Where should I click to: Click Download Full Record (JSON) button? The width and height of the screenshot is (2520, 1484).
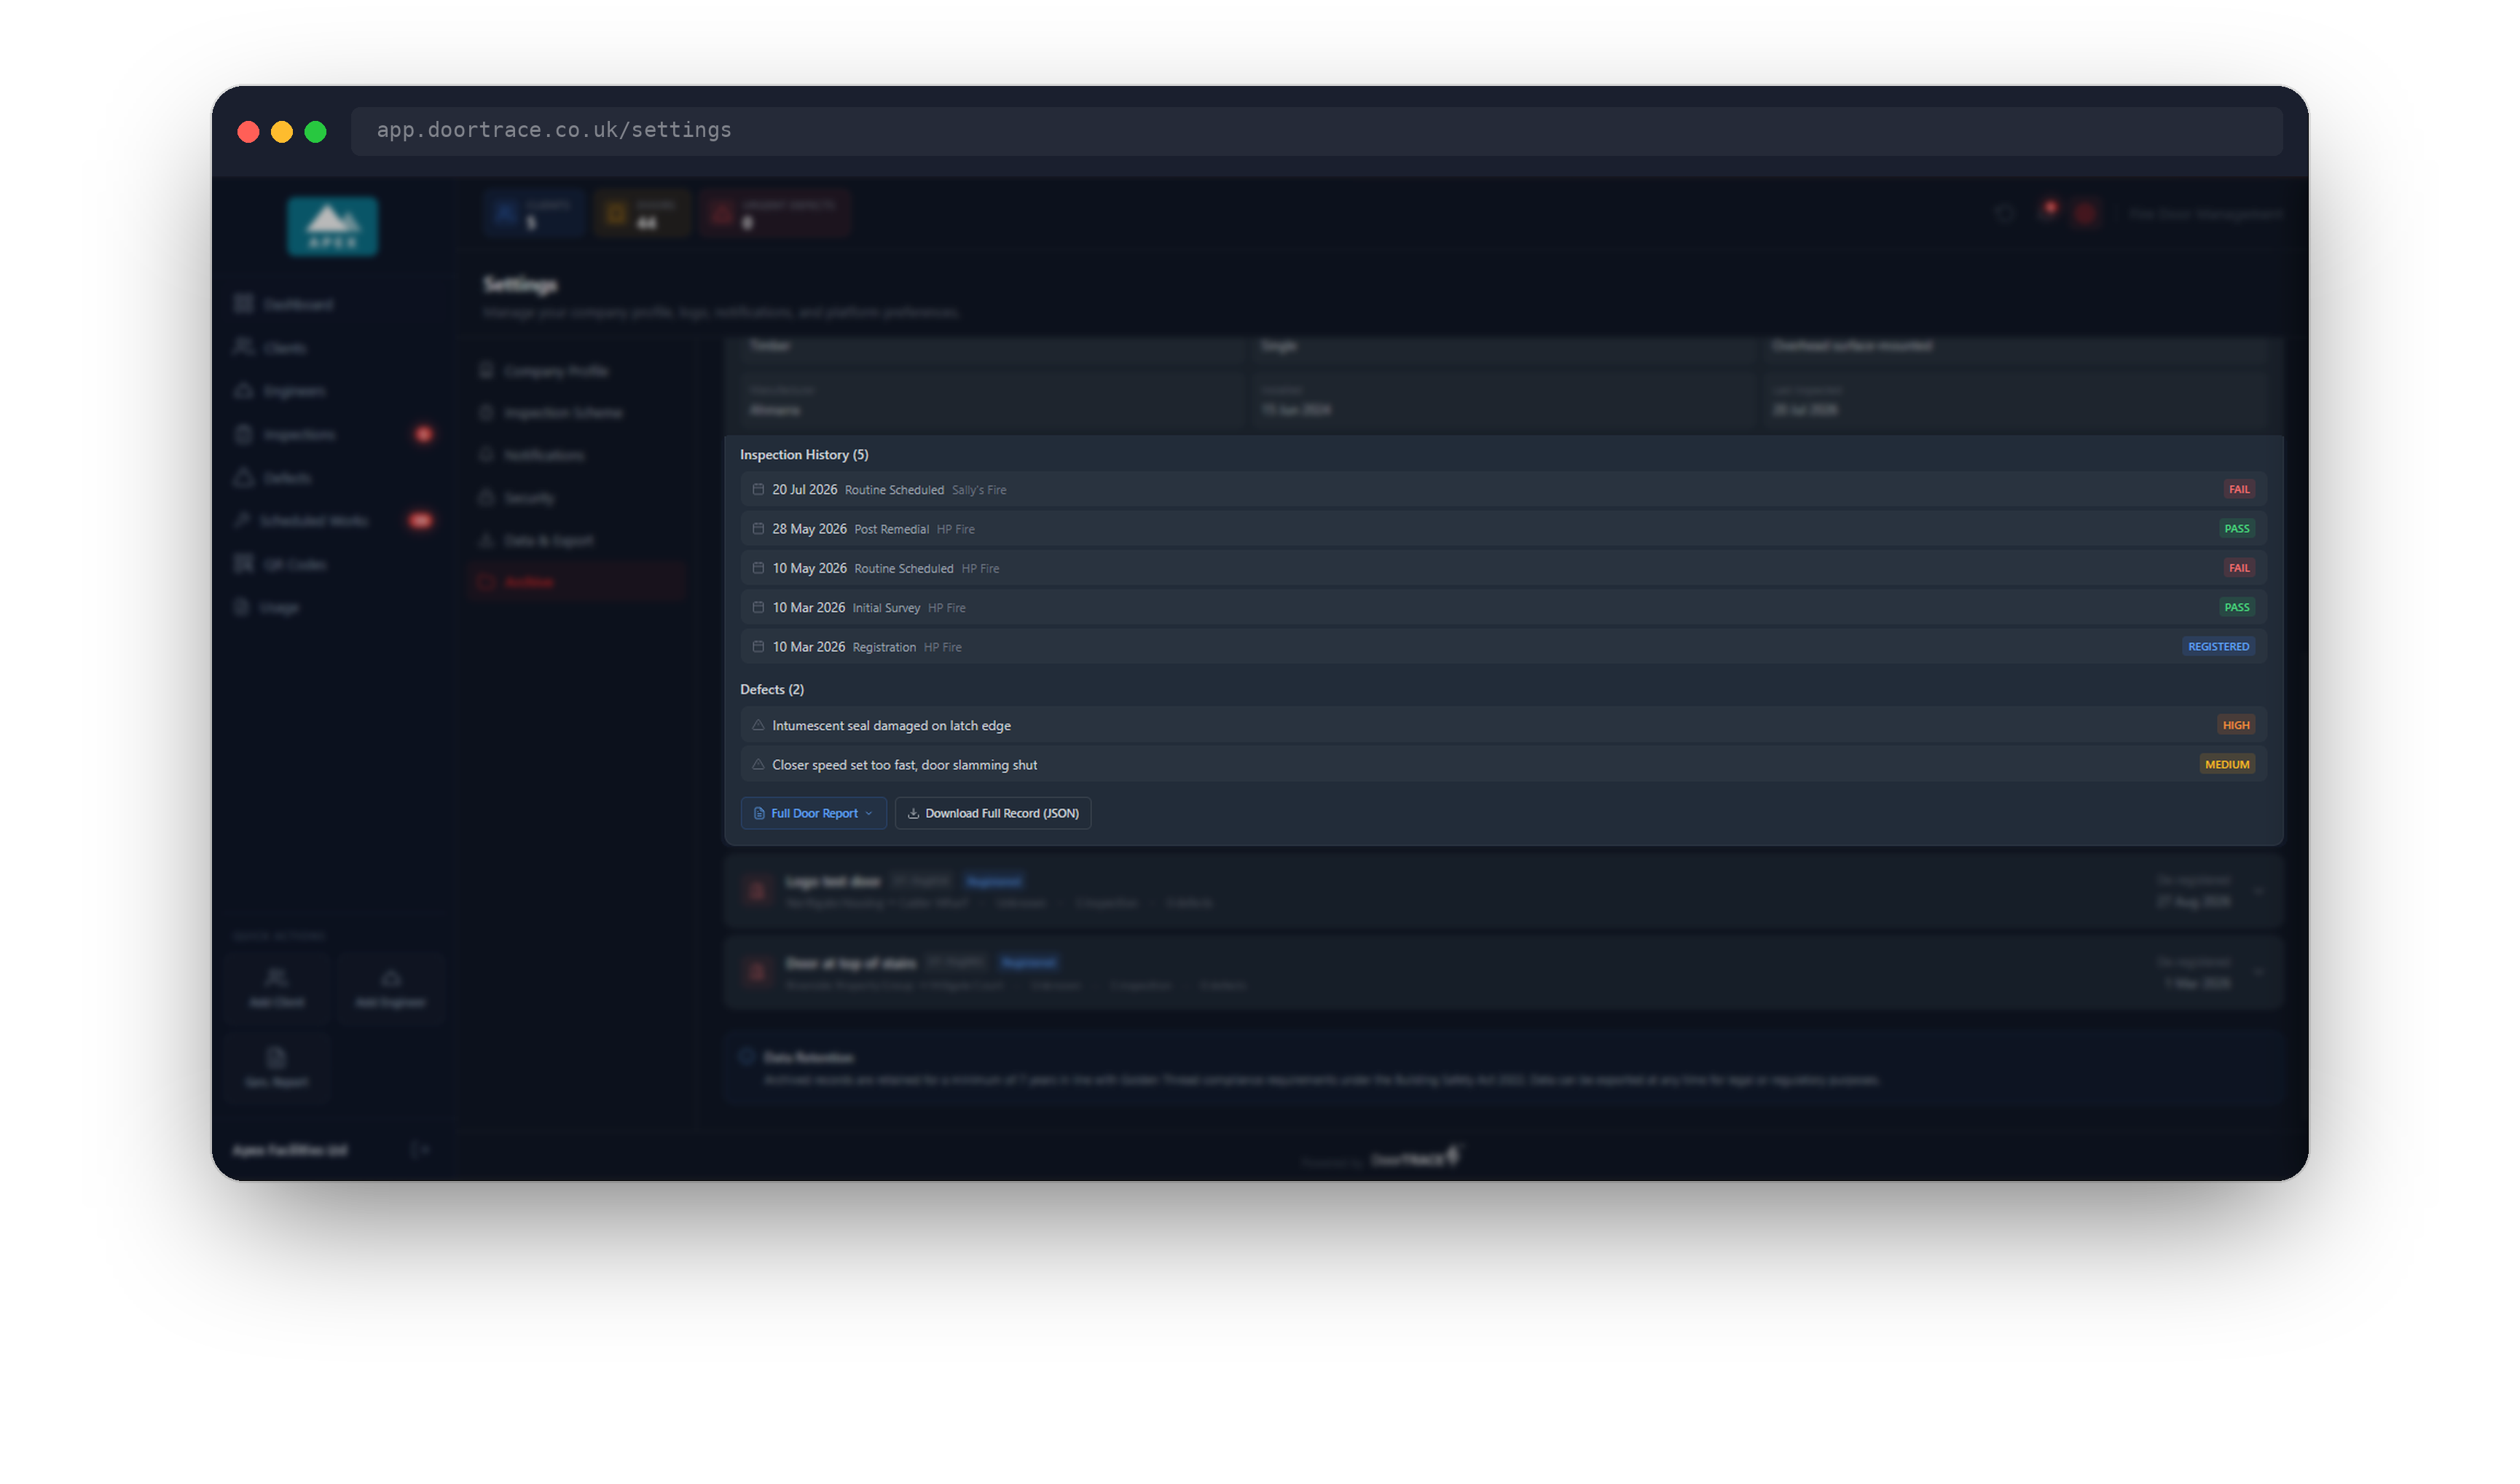point(992,813)
